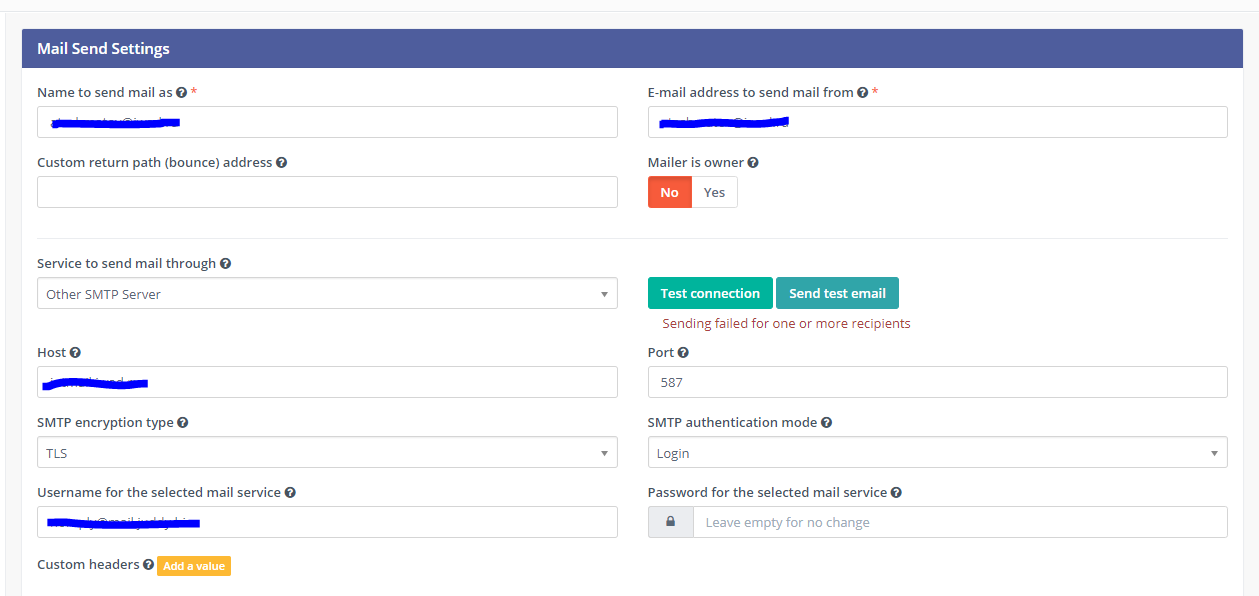This screenshot has width=1259, height=596.
Task: Show Host field help tooltip
Action: tap(75, 353)
